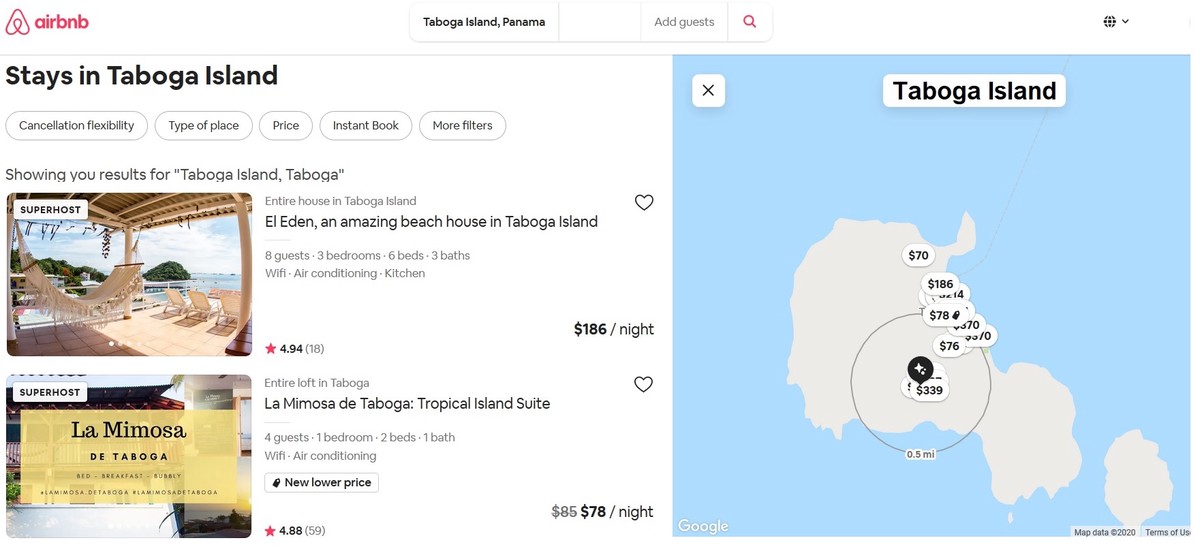Open the globe language selector

pos(1116,22)
